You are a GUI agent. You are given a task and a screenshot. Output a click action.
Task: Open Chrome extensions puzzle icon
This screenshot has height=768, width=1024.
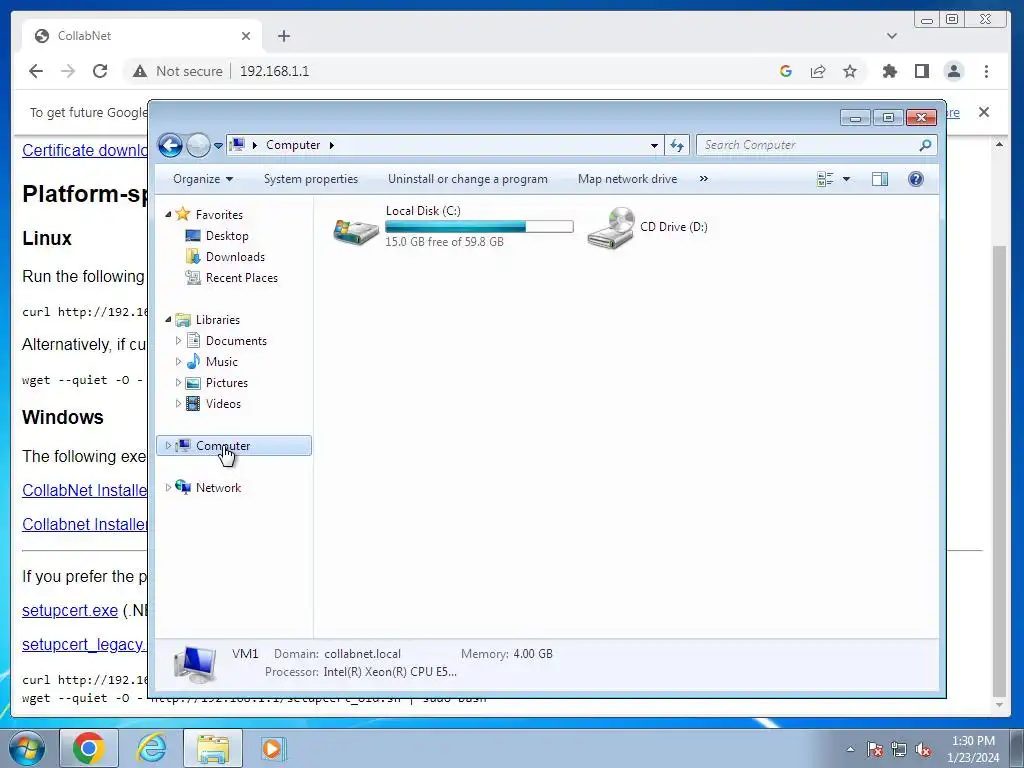coord(889,71)
